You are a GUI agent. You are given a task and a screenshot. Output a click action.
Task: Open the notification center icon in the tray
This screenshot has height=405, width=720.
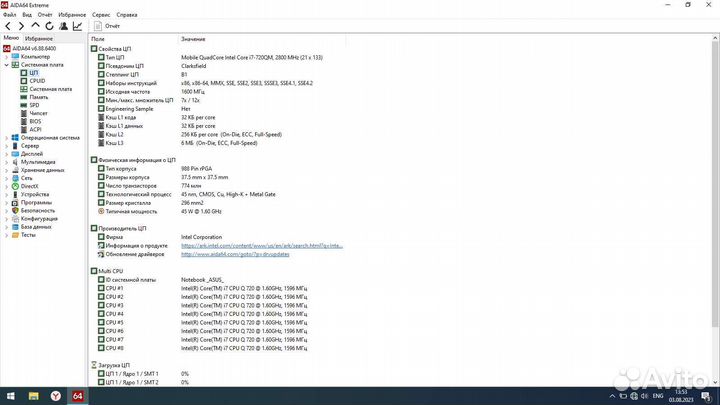[x=706, y=396]
